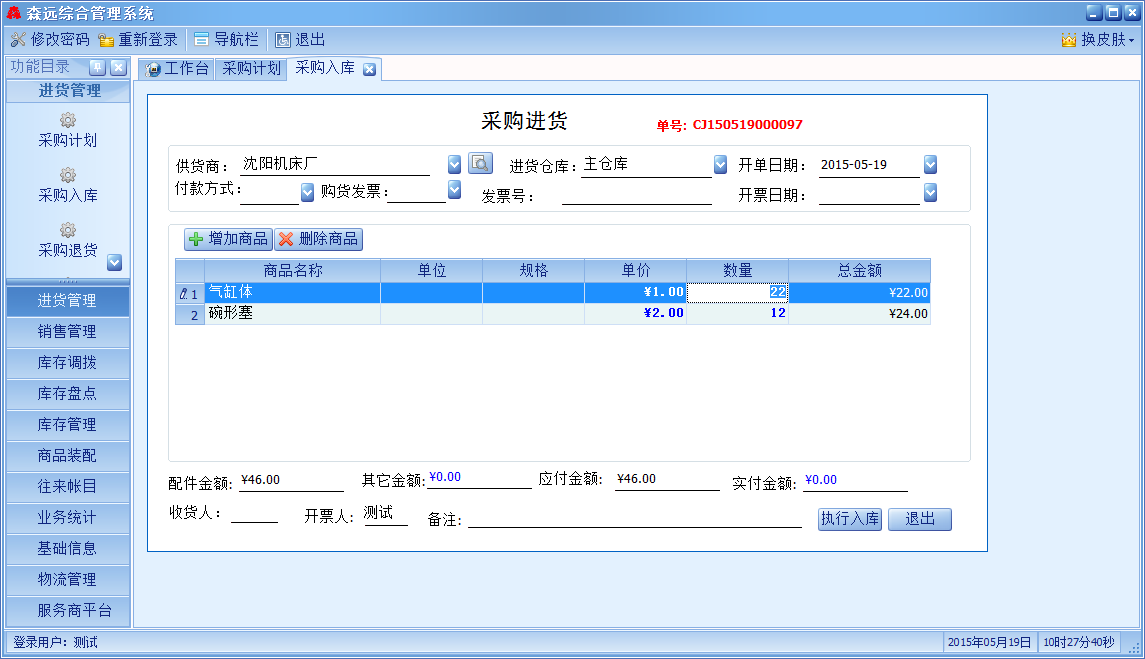Expand the 付款方式 dropdown
The image size is (1145, 659).
pos(307,192)
